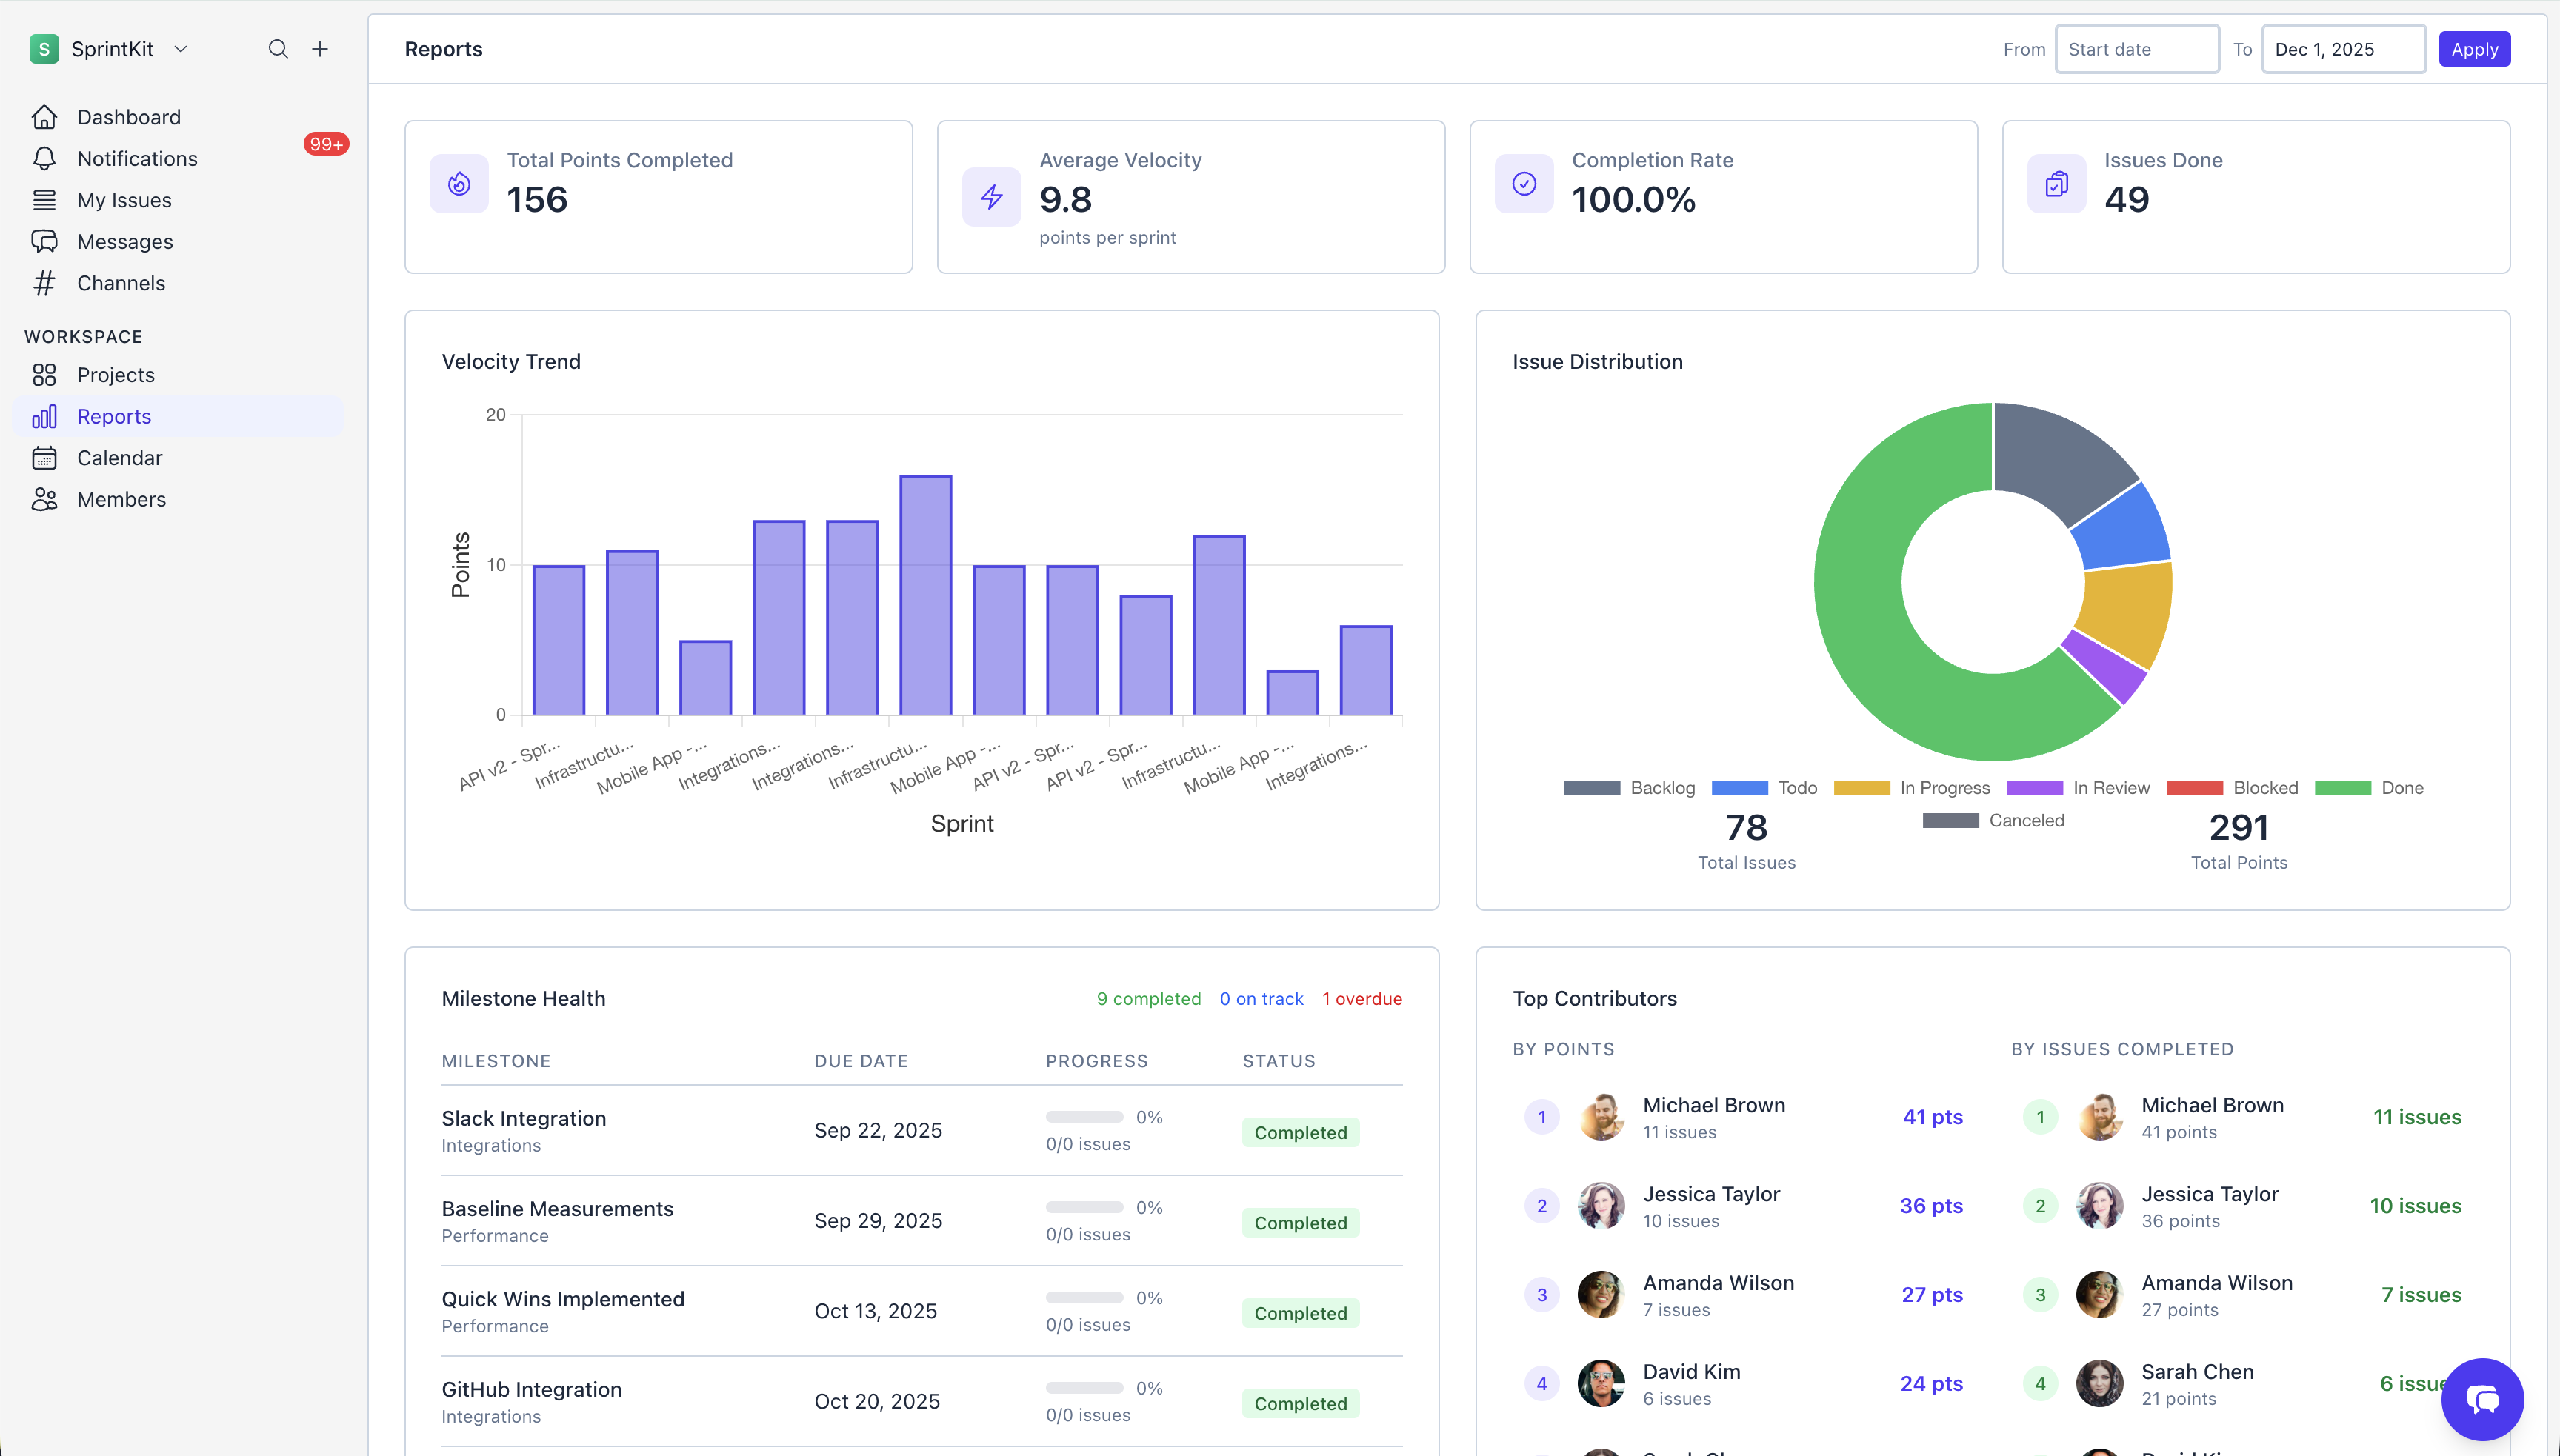This screenshot has height=1456, width=2560.
Task: Open the 'To' date picker showing Dec 1, 2025
Action: pos(2344,48)
